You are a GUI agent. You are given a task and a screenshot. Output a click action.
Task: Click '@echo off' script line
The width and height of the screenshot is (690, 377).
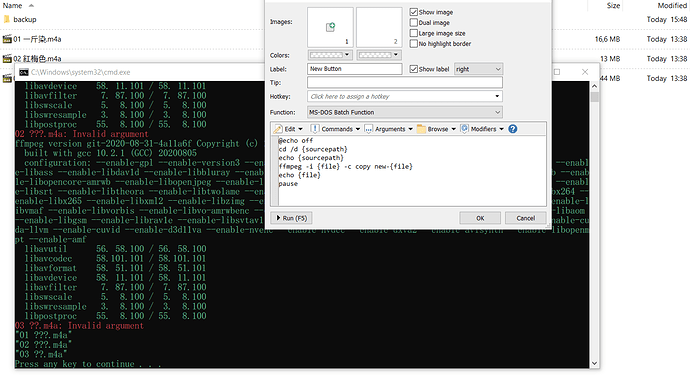(296, 140)
